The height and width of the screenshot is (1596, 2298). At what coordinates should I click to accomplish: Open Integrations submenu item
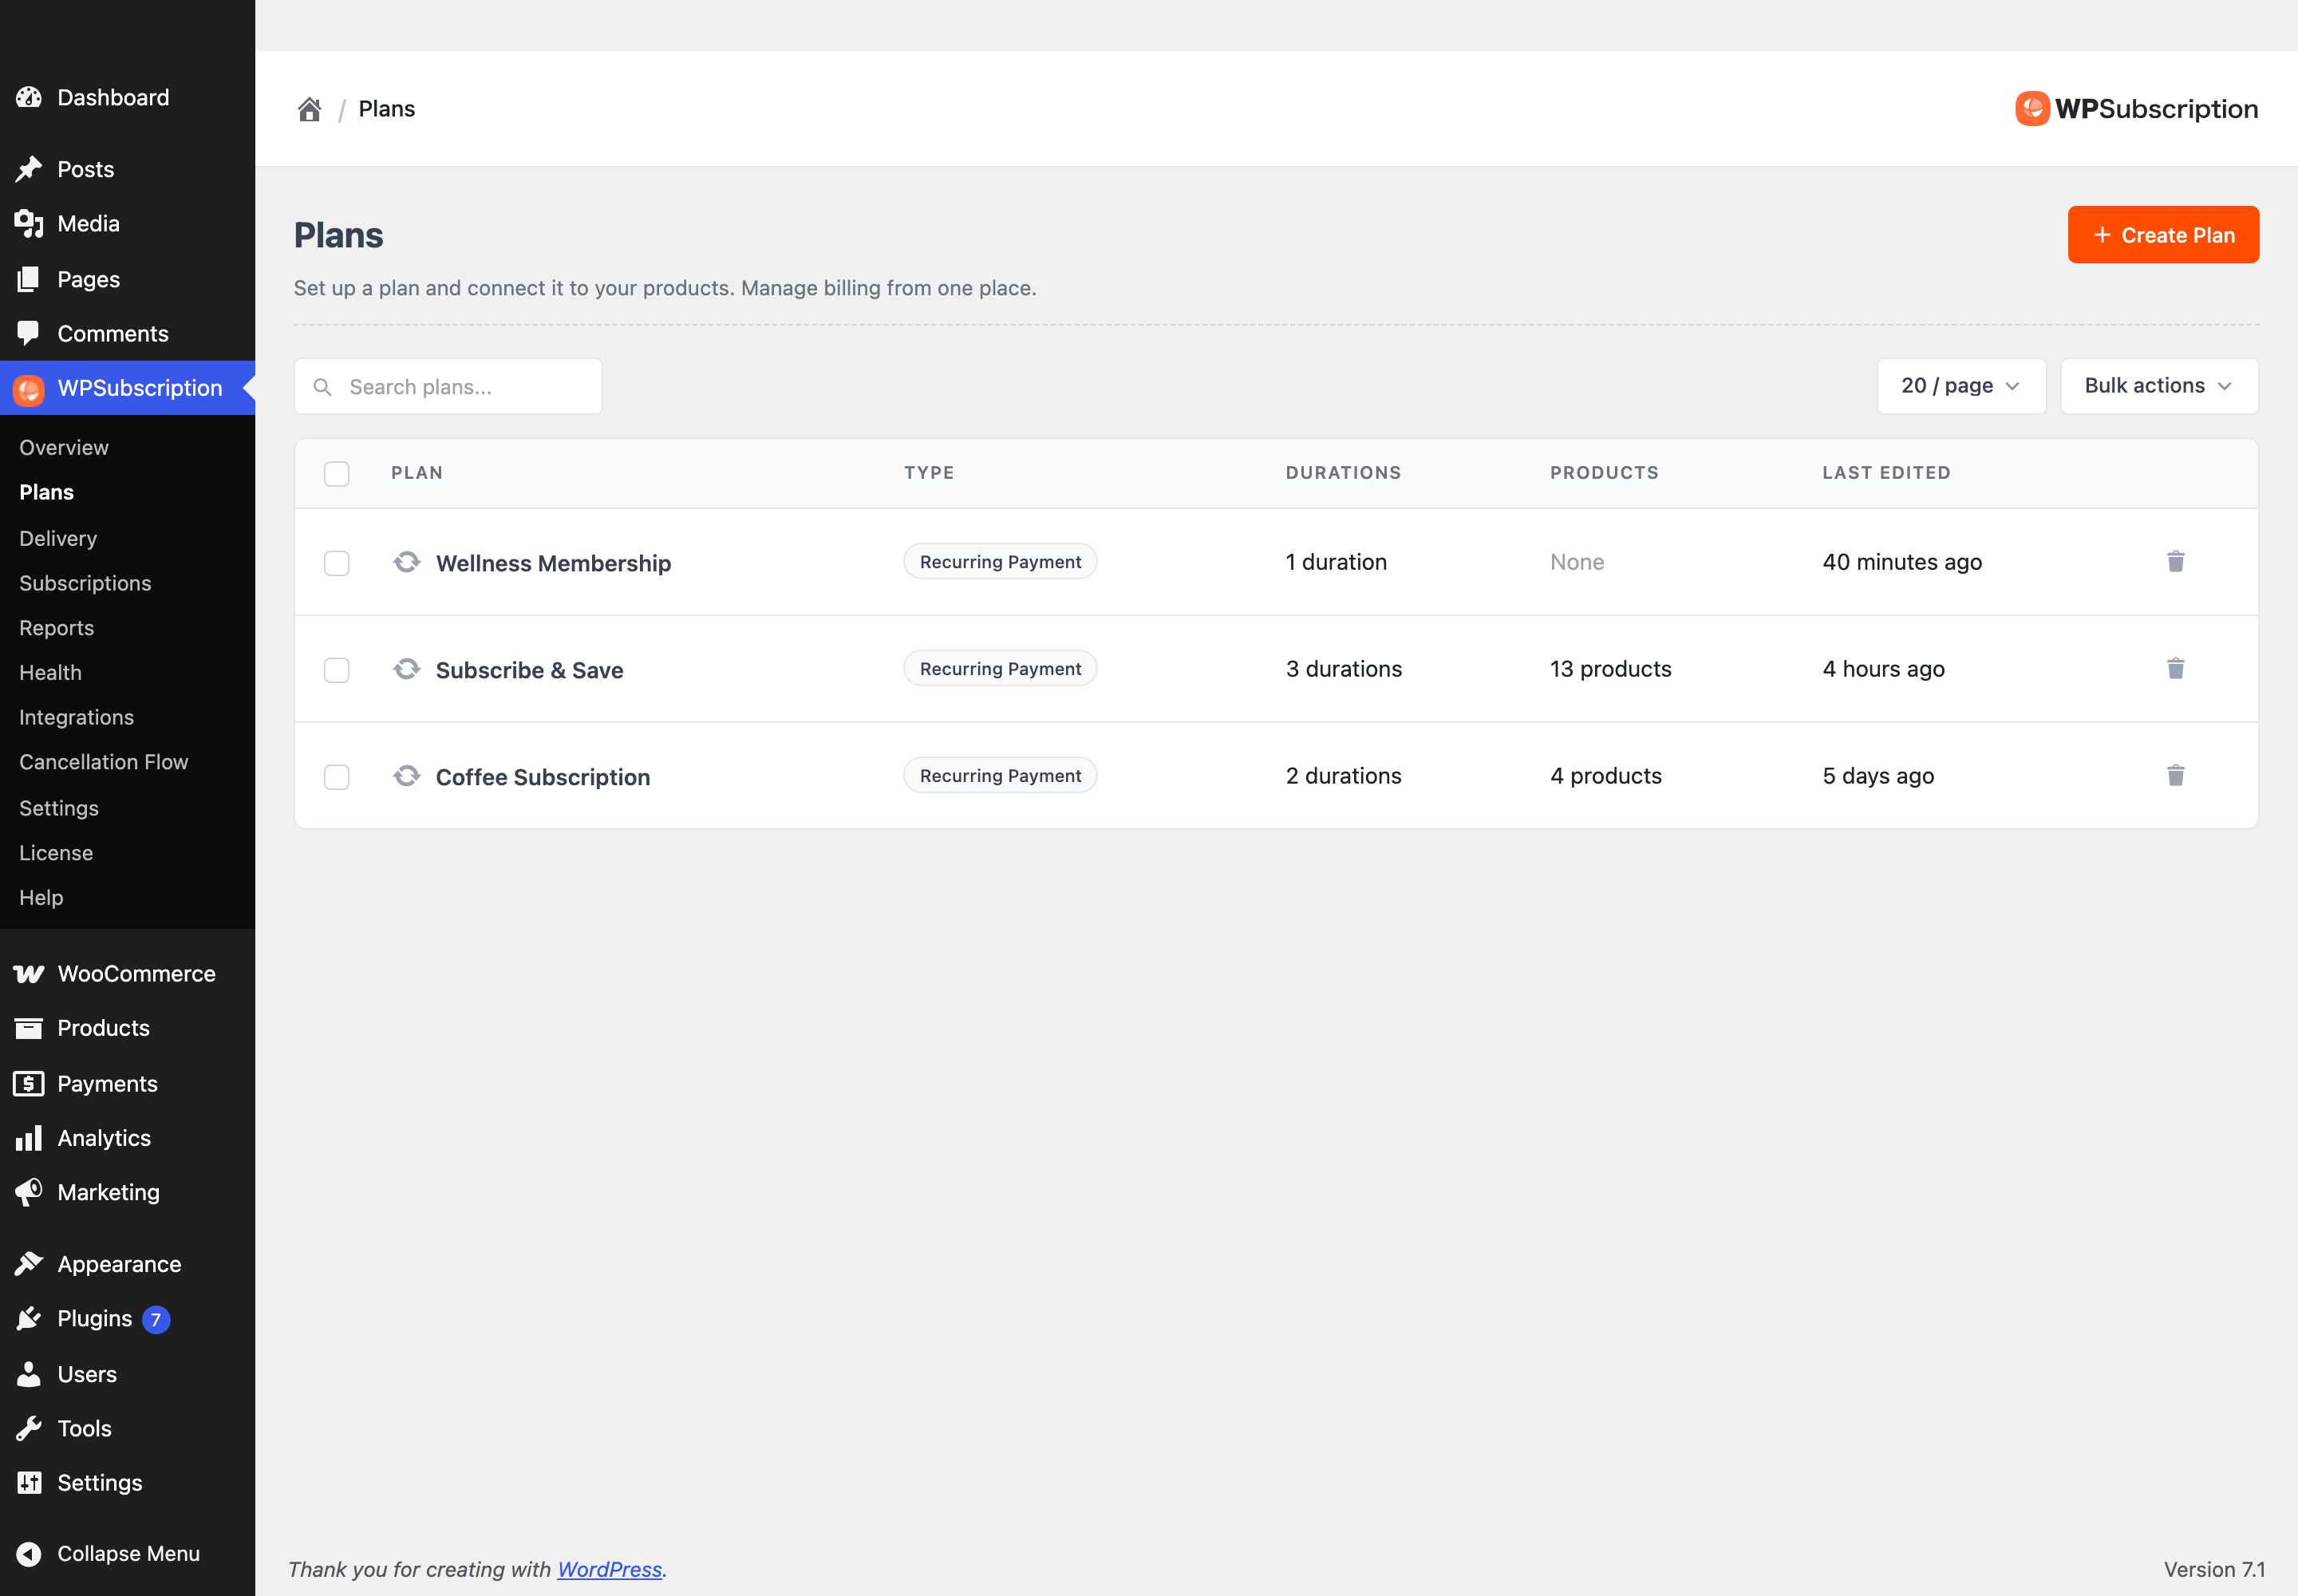click(76, 717)
